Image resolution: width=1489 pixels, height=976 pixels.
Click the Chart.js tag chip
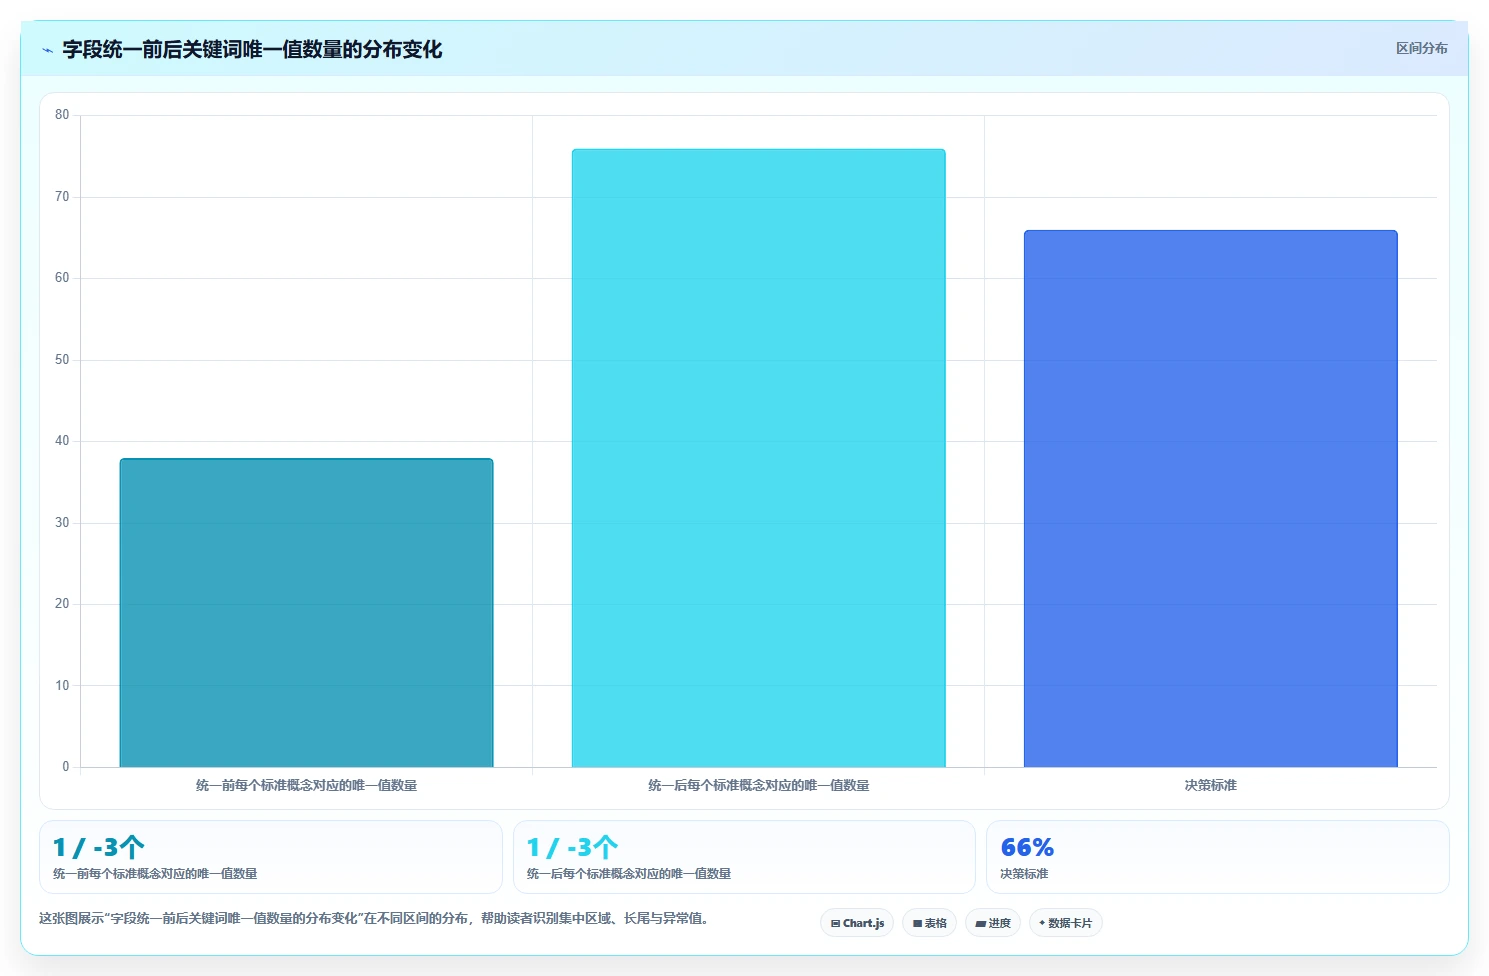[x=857, y=923]
